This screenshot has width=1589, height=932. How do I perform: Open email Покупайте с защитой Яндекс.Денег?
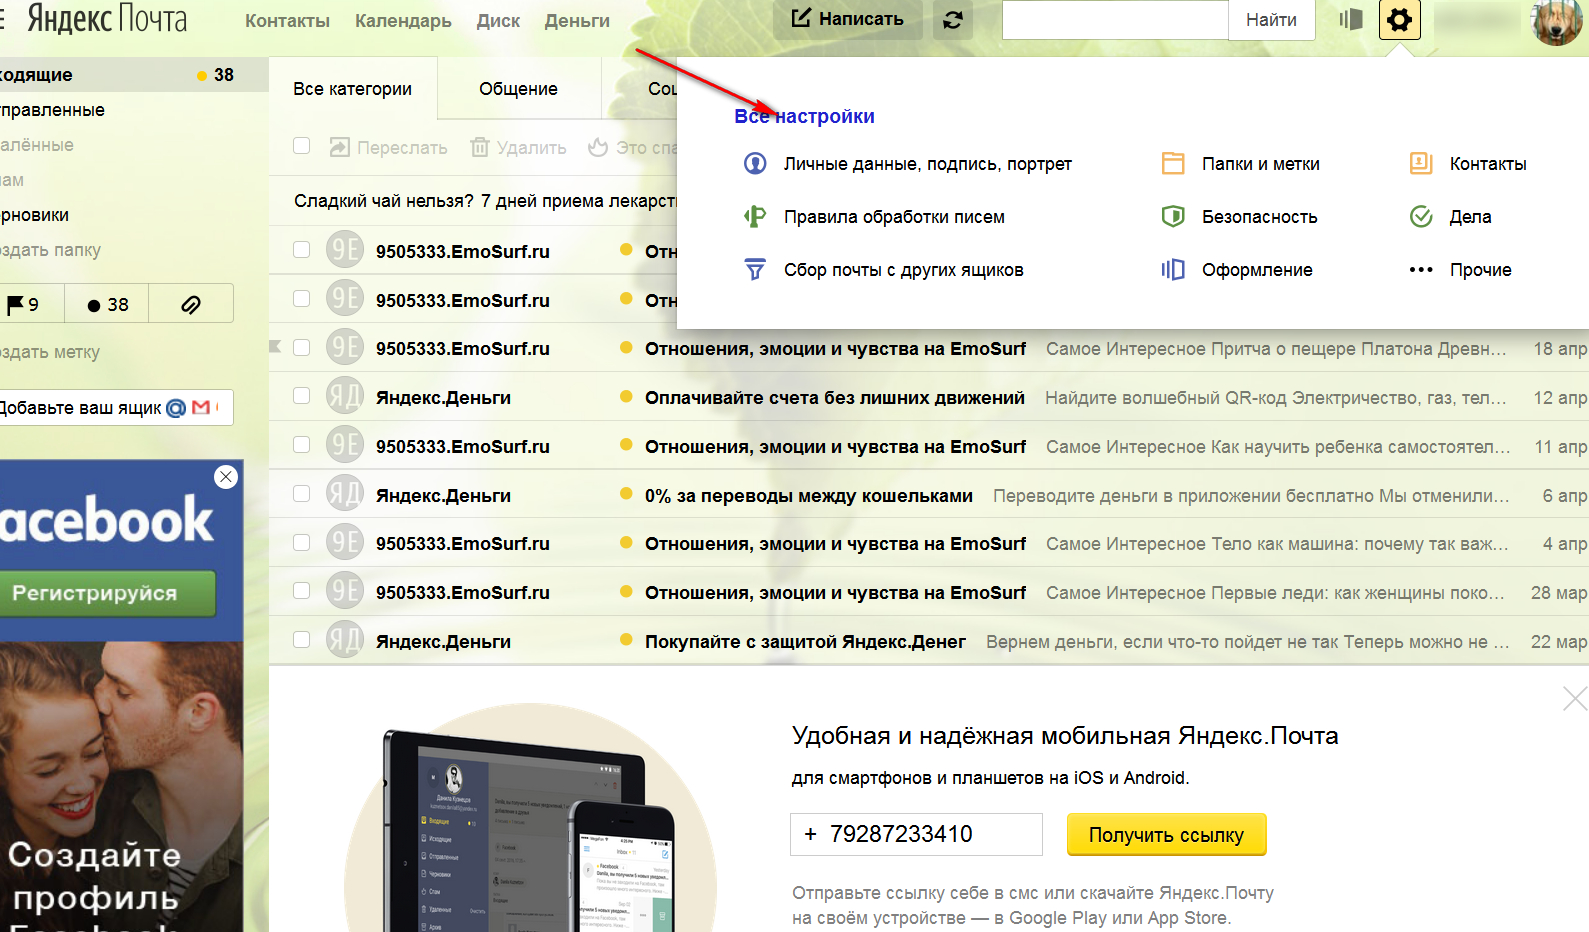[x=805, y=642]
